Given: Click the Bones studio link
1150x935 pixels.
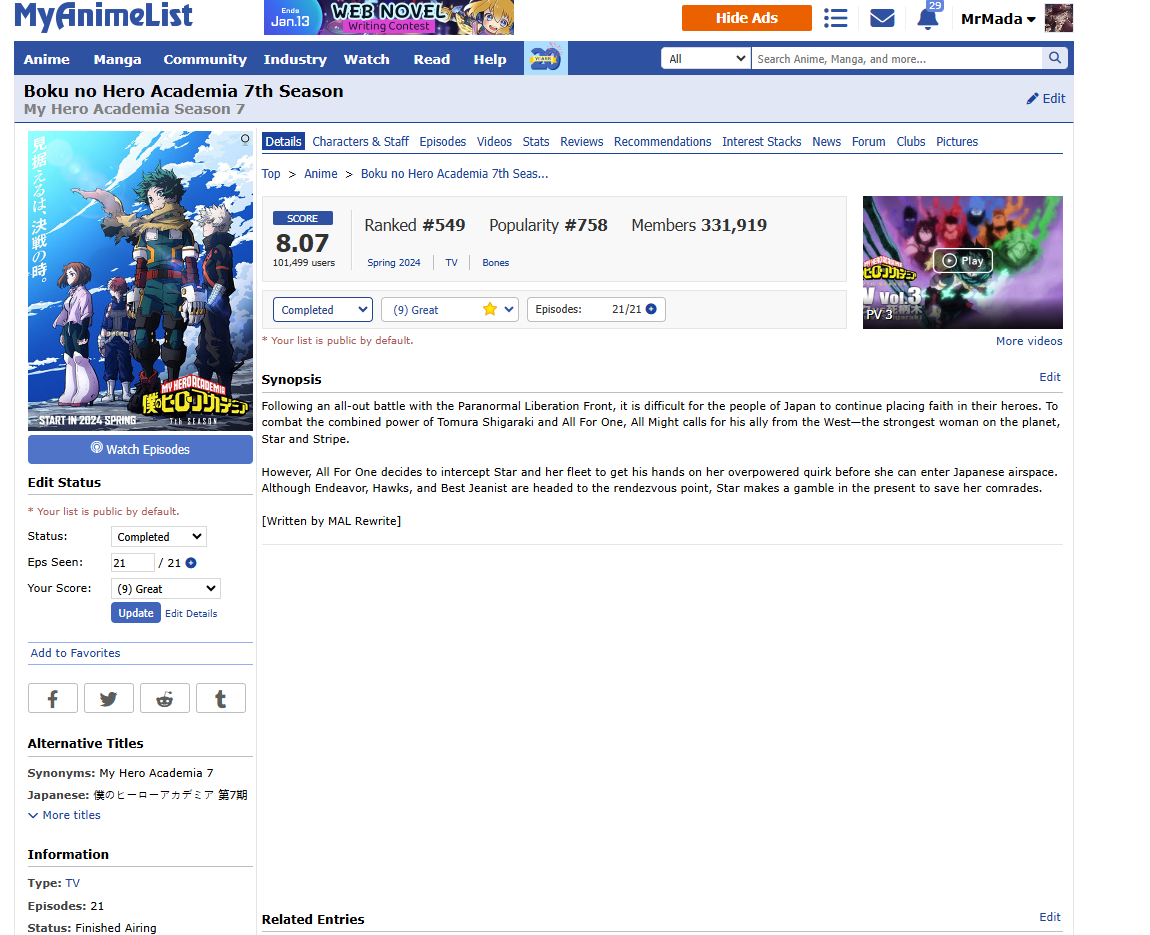Looking at the screenshot, I should click(x=496, y=263).
